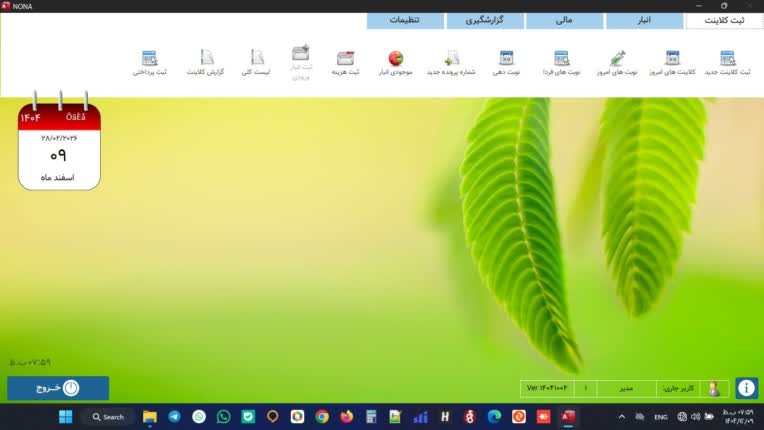The height and width of the screenshot is (430, 764).
Task: Click the کاربر جاری label
Action: click(678, 388)
